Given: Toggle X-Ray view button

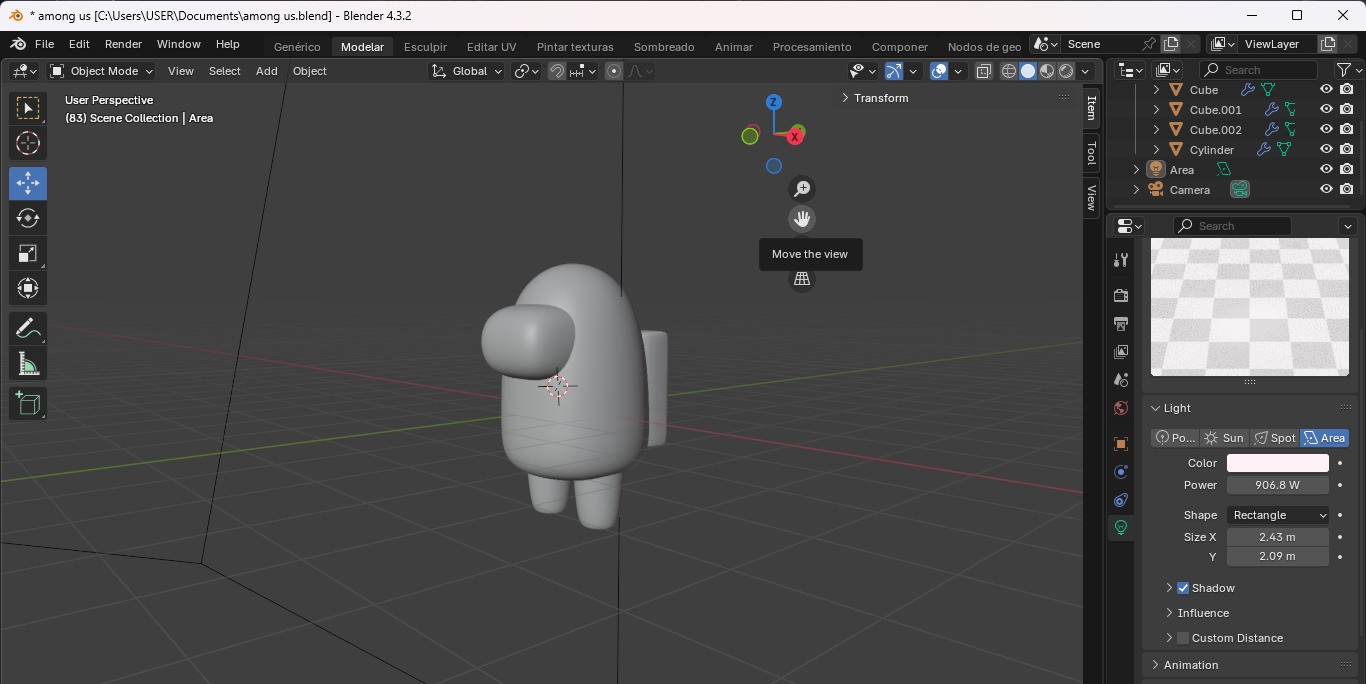Looking at the screenshot, I should [983, 71].
